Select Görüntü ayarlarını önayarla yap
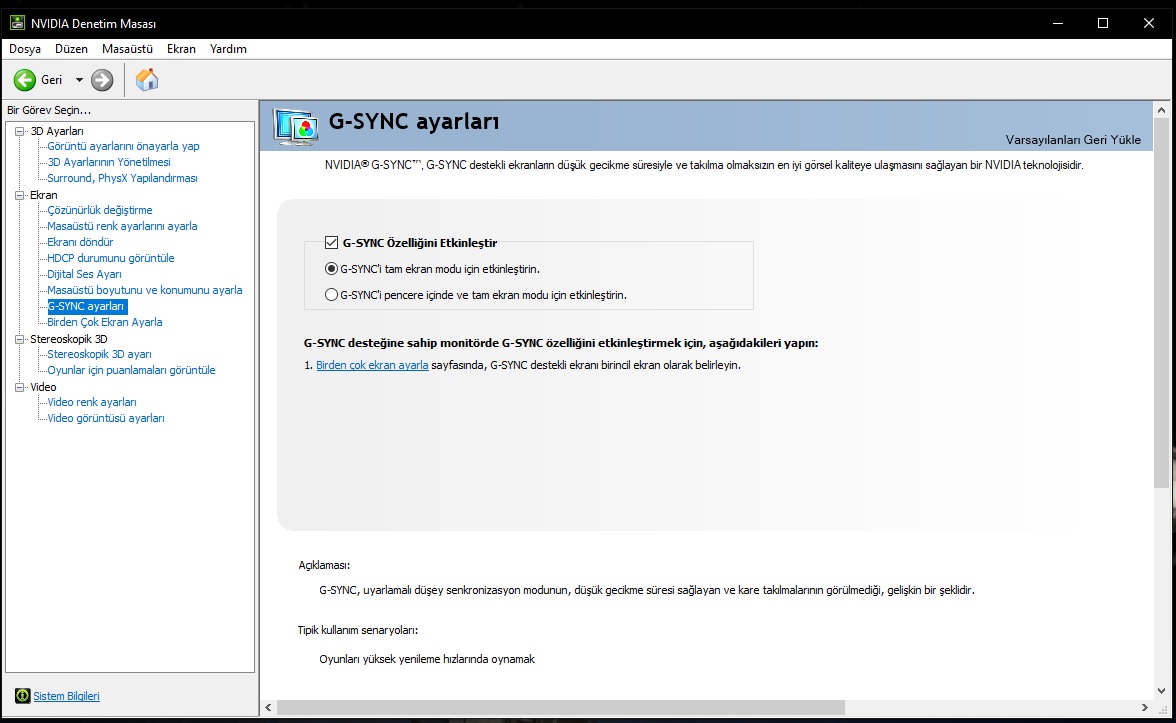The image size is (1176, 723). click(123, 146)
